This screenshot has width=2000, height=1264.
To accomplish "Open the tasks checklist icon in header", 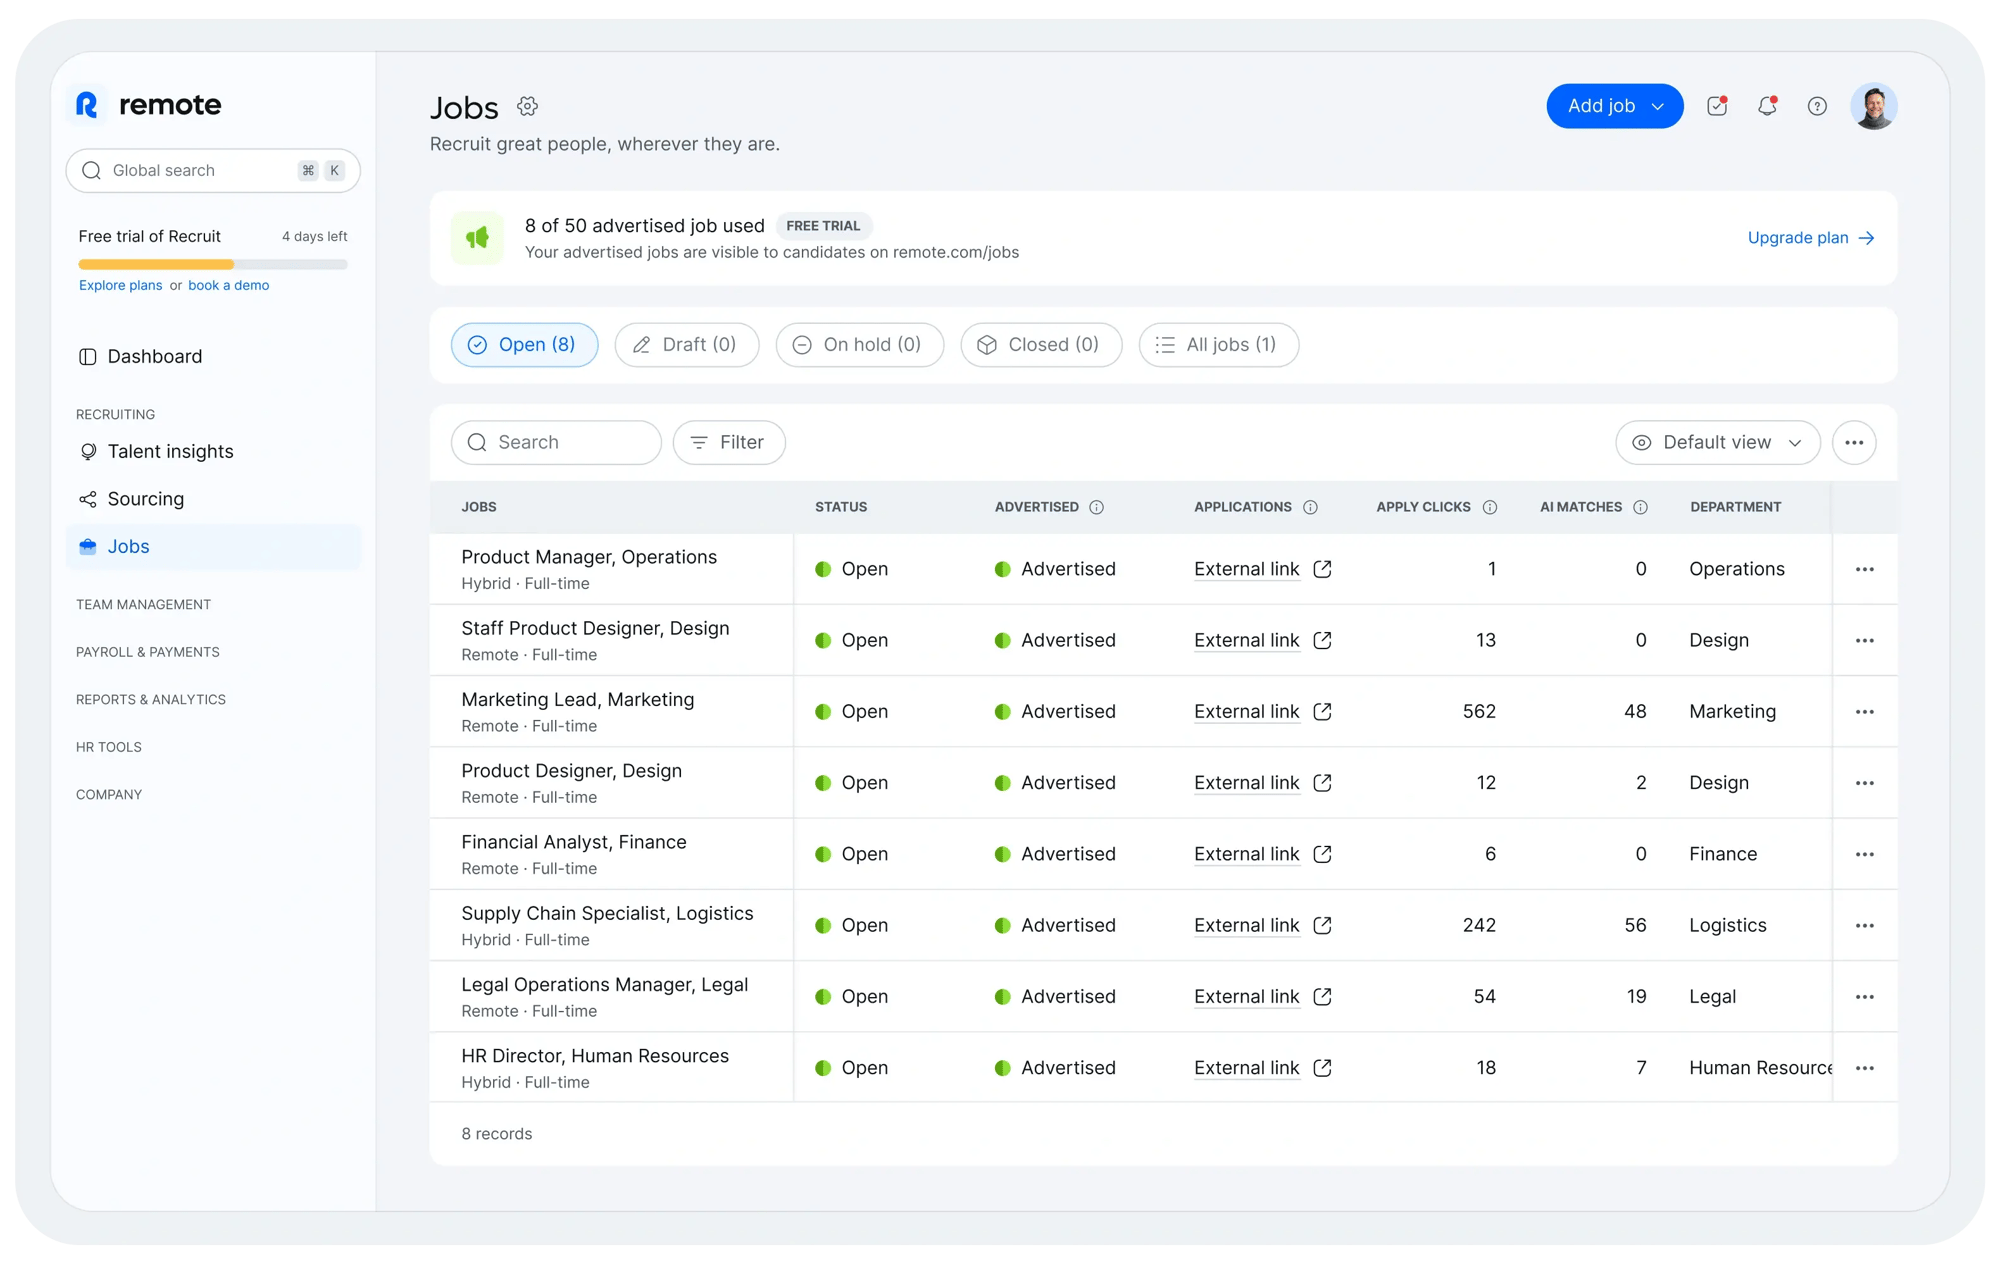I will point(1717,106).
